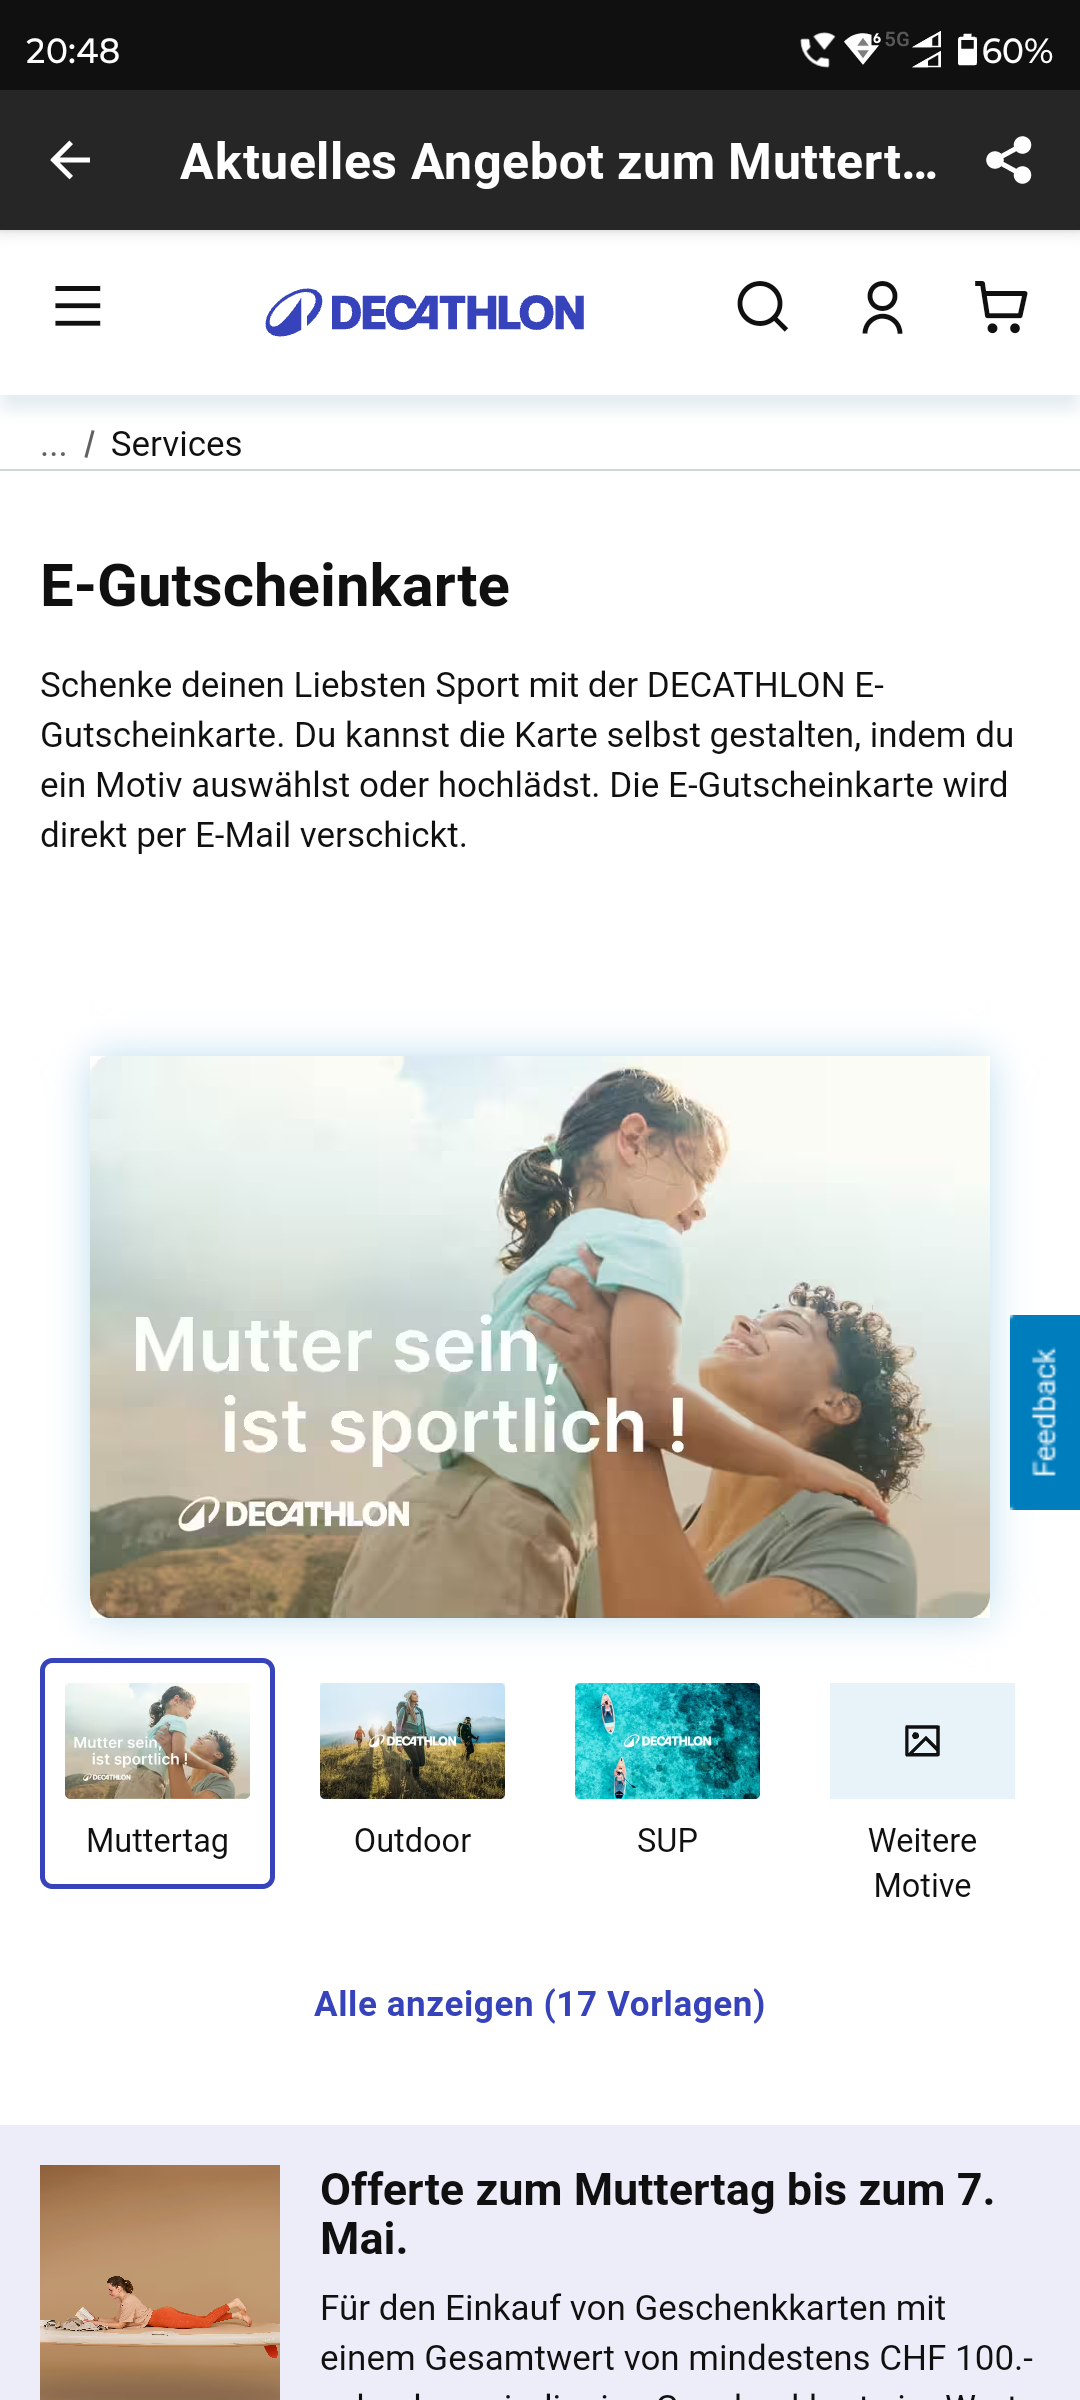
Task: Tap the Weitere Motive label
Action: pos(922,1863)
